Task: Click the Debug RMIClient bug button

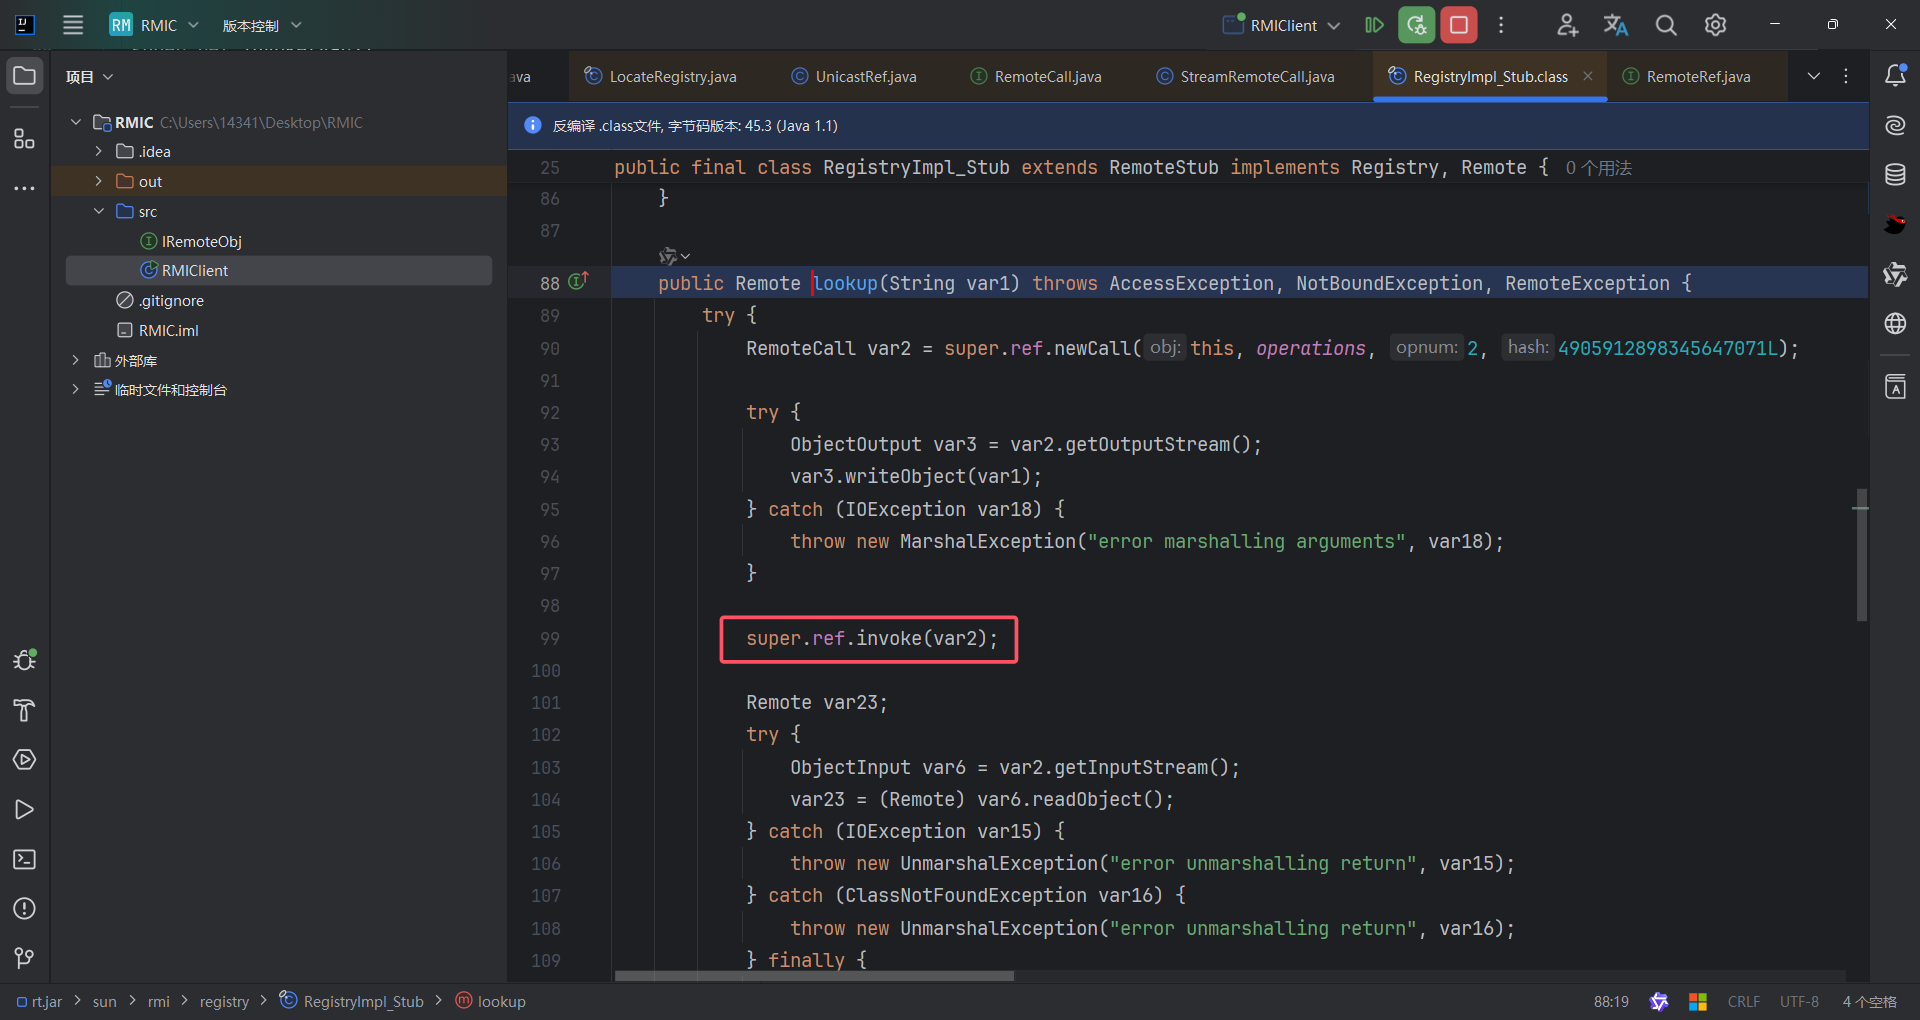Action: (x=1417, y=25)
